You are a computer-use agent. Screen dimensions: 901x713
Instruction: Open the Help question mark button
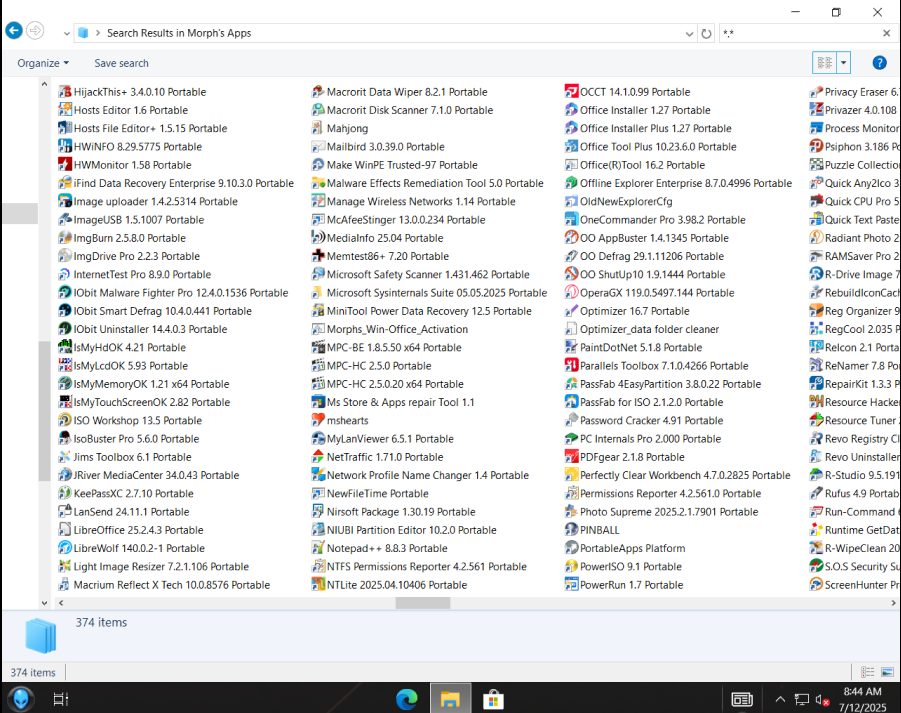[879, 63]
